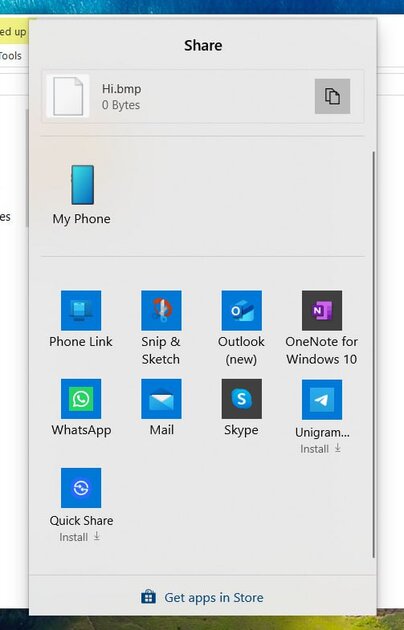This screenshot has width=404, height=630.
Task: Click the Store bag icon at bottom
Action: point(148,597)
